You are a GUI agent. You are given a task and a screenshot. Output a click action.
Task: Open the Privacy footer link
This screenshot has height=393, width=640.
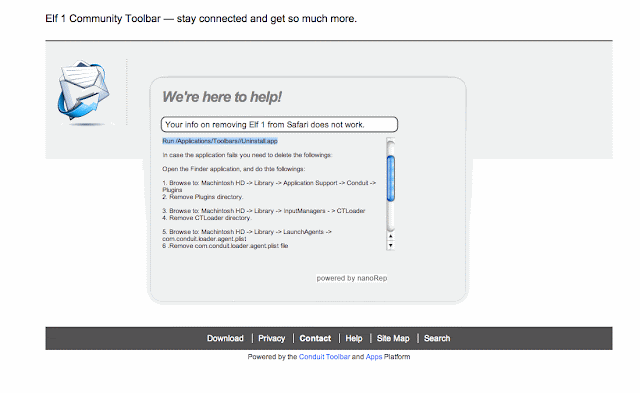(x=271, y=338)
